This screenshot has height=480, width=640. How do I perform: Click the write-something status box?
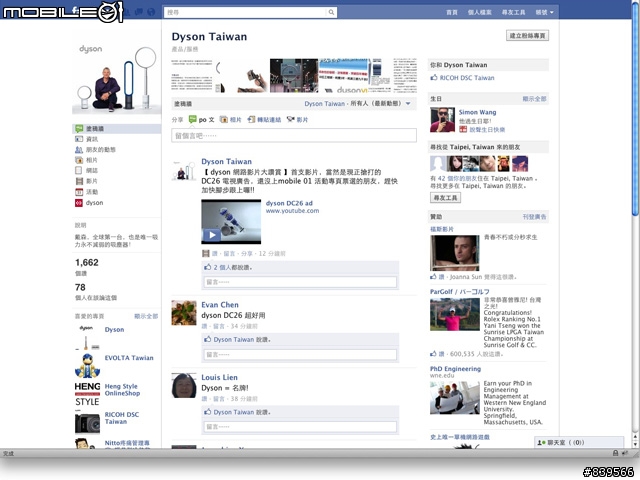(294, 136)
